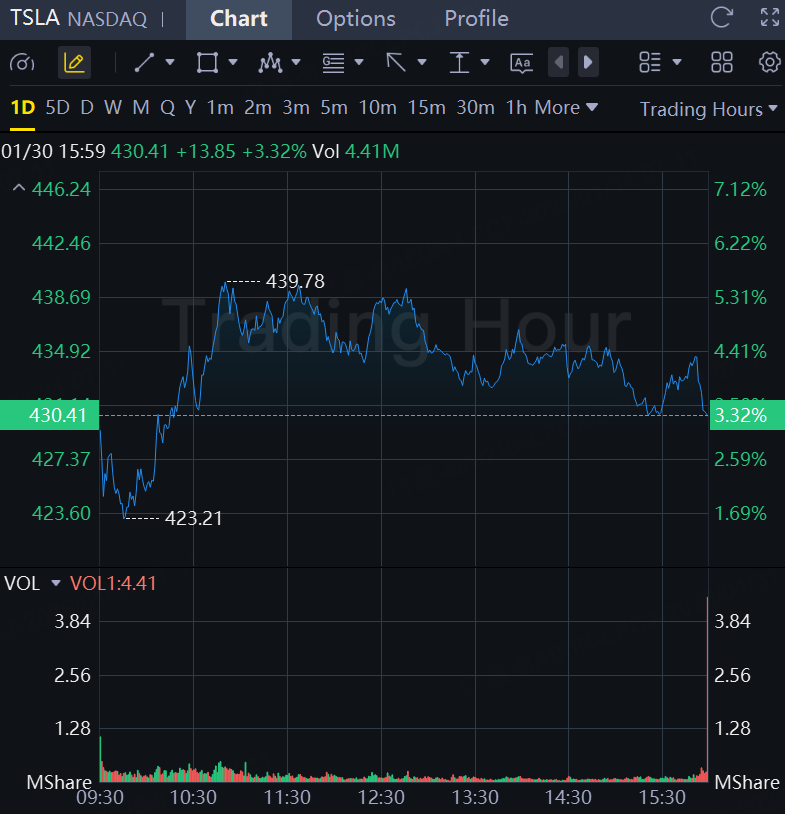This screenshot has height=814, width=785.
Task: Toggle the yellow drawing pencil tool
Action: (74, 63)
